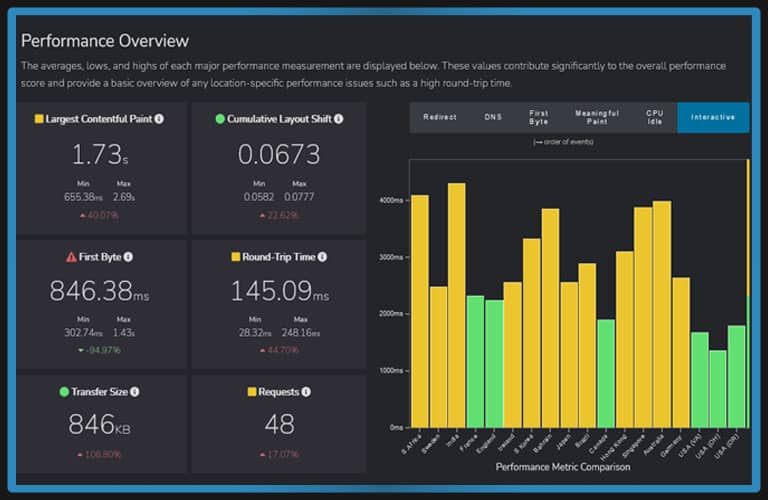Screen dimensions: 768x500
Task: Click the yellow status square for Requests
Action: [x=252, y=392]
